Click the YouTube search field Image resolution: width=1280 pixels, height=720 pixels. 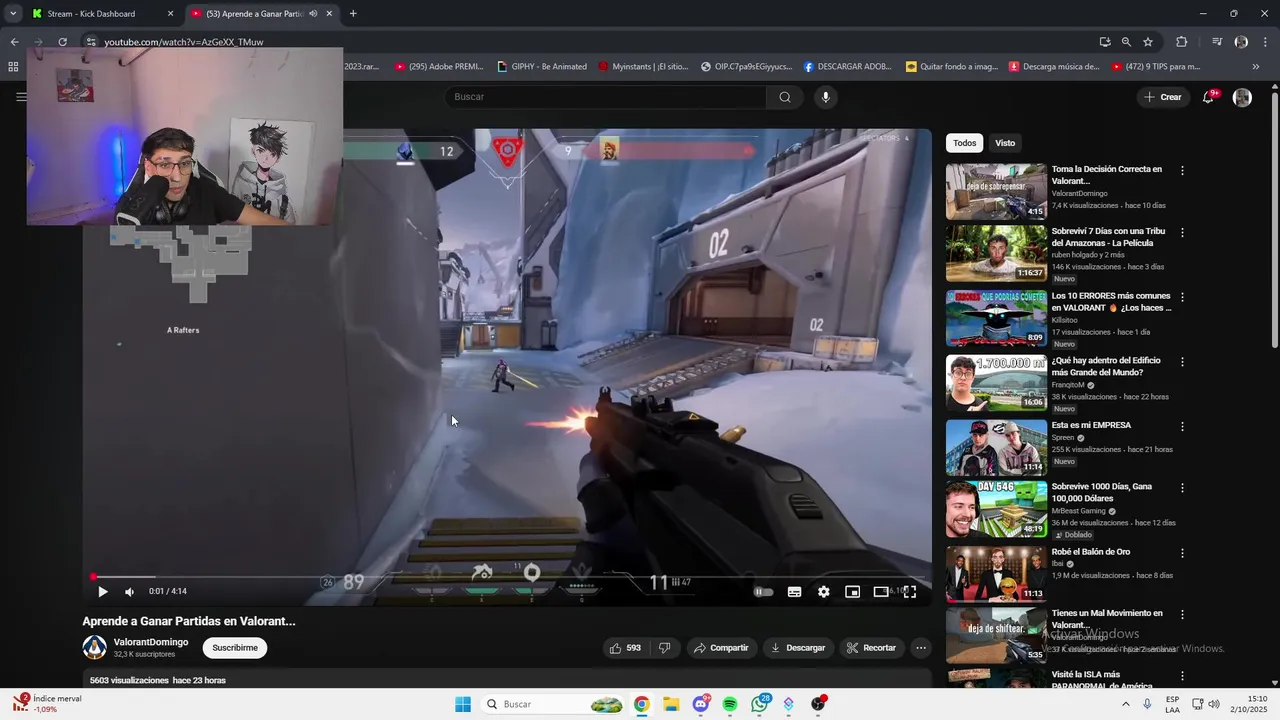tap(605, 97)
